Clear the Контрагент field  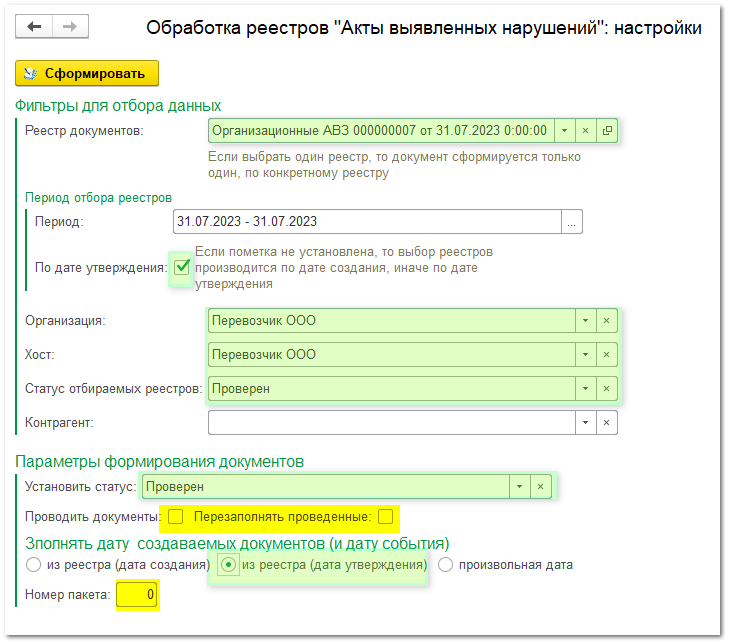click(606, 423)
